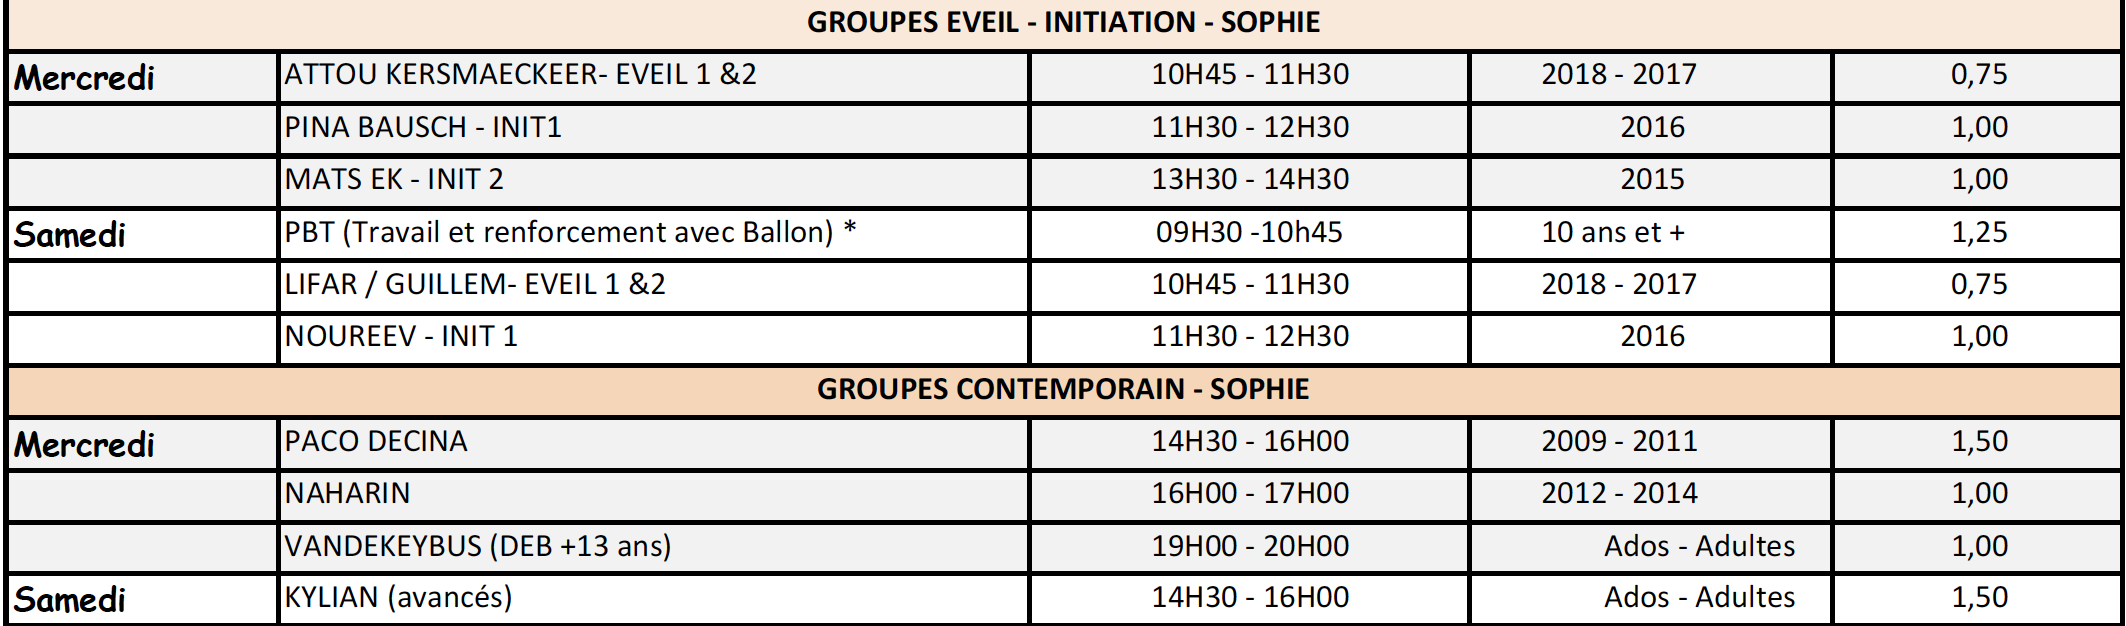This screenshot has height=626, width=2126.
Task: Click the 13H30 - 14H30 time cell
Action: pos(1250,180)
